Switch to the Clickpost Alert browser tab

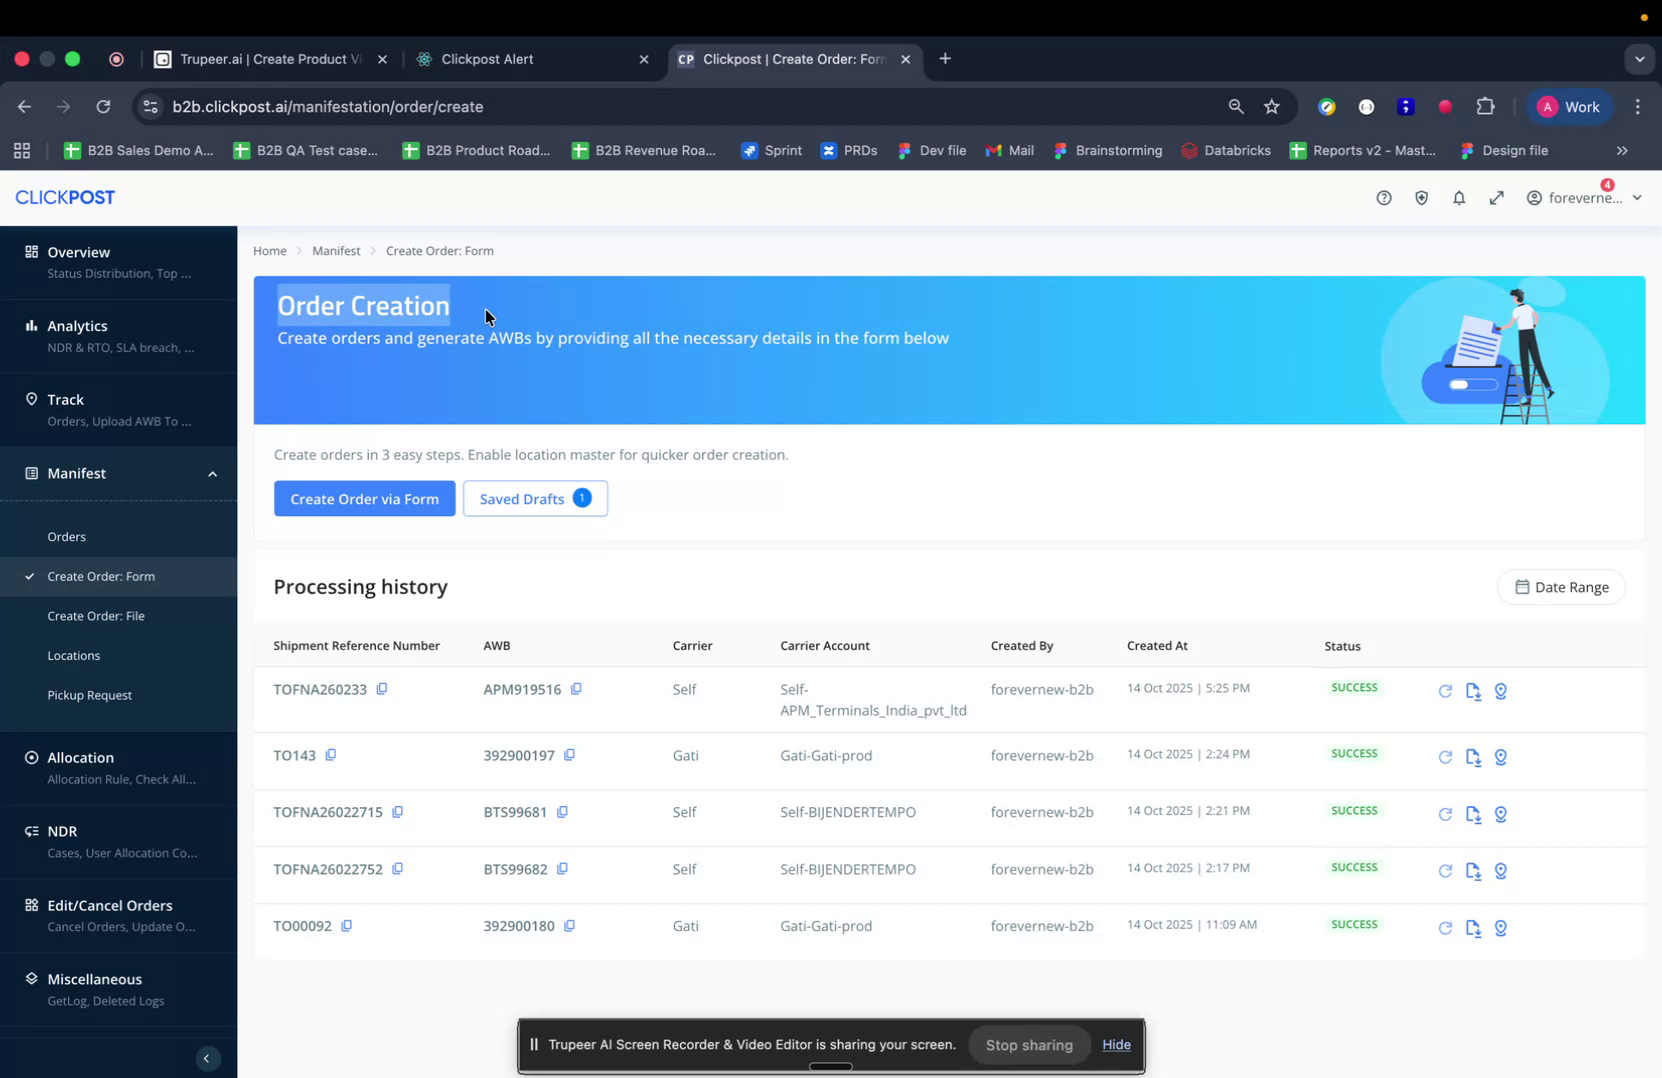489,59
